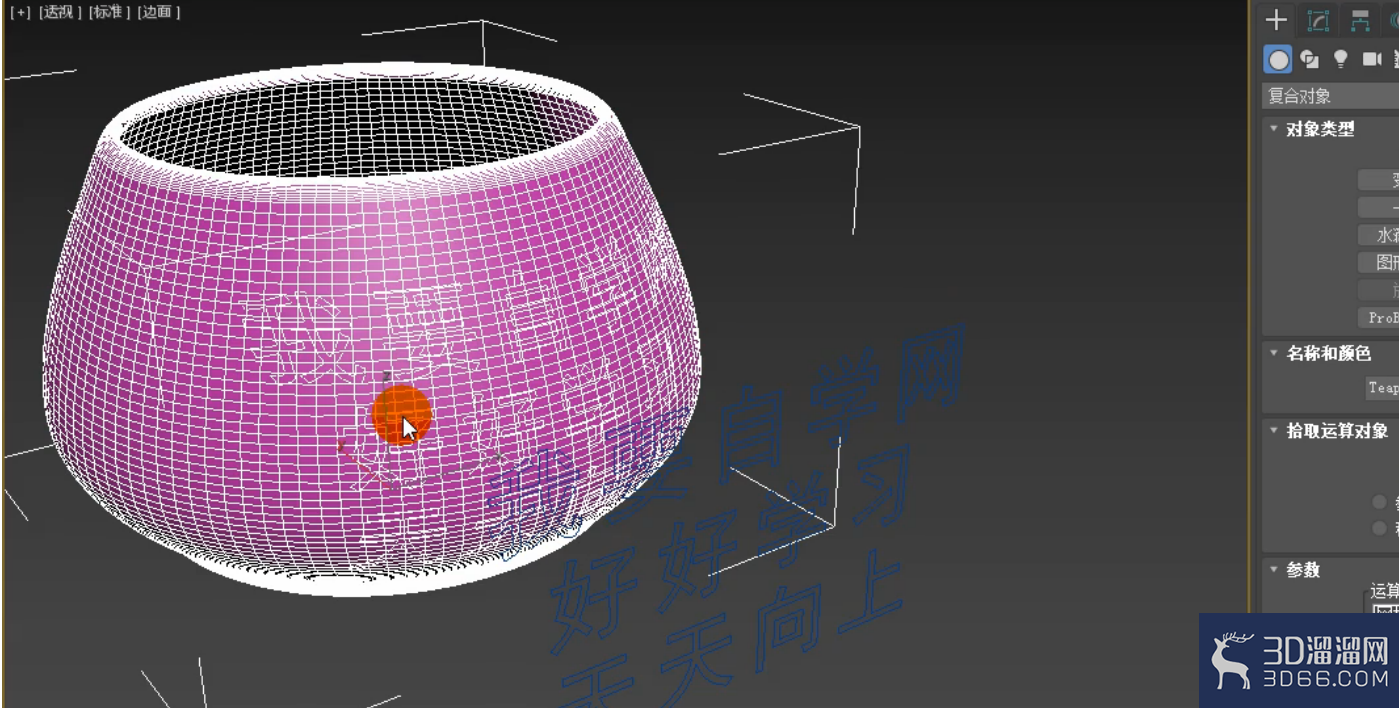Viewport: 1399px width, 708px height.
Task: Click the 水滴网格 object type button
Action: click(x=1378, y=235)
